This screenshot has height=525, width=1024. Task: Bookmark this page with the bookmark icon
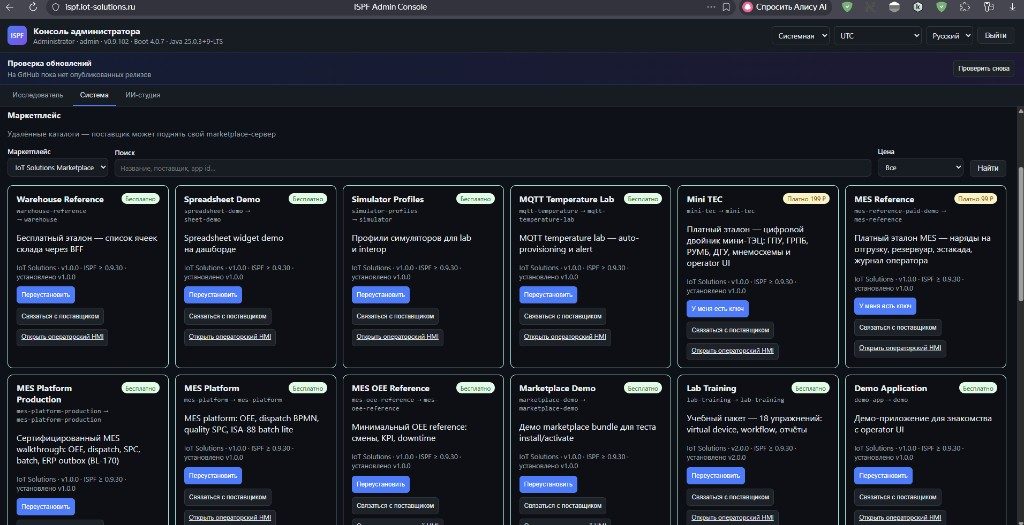pyautogui.click(x=727, y=7)
